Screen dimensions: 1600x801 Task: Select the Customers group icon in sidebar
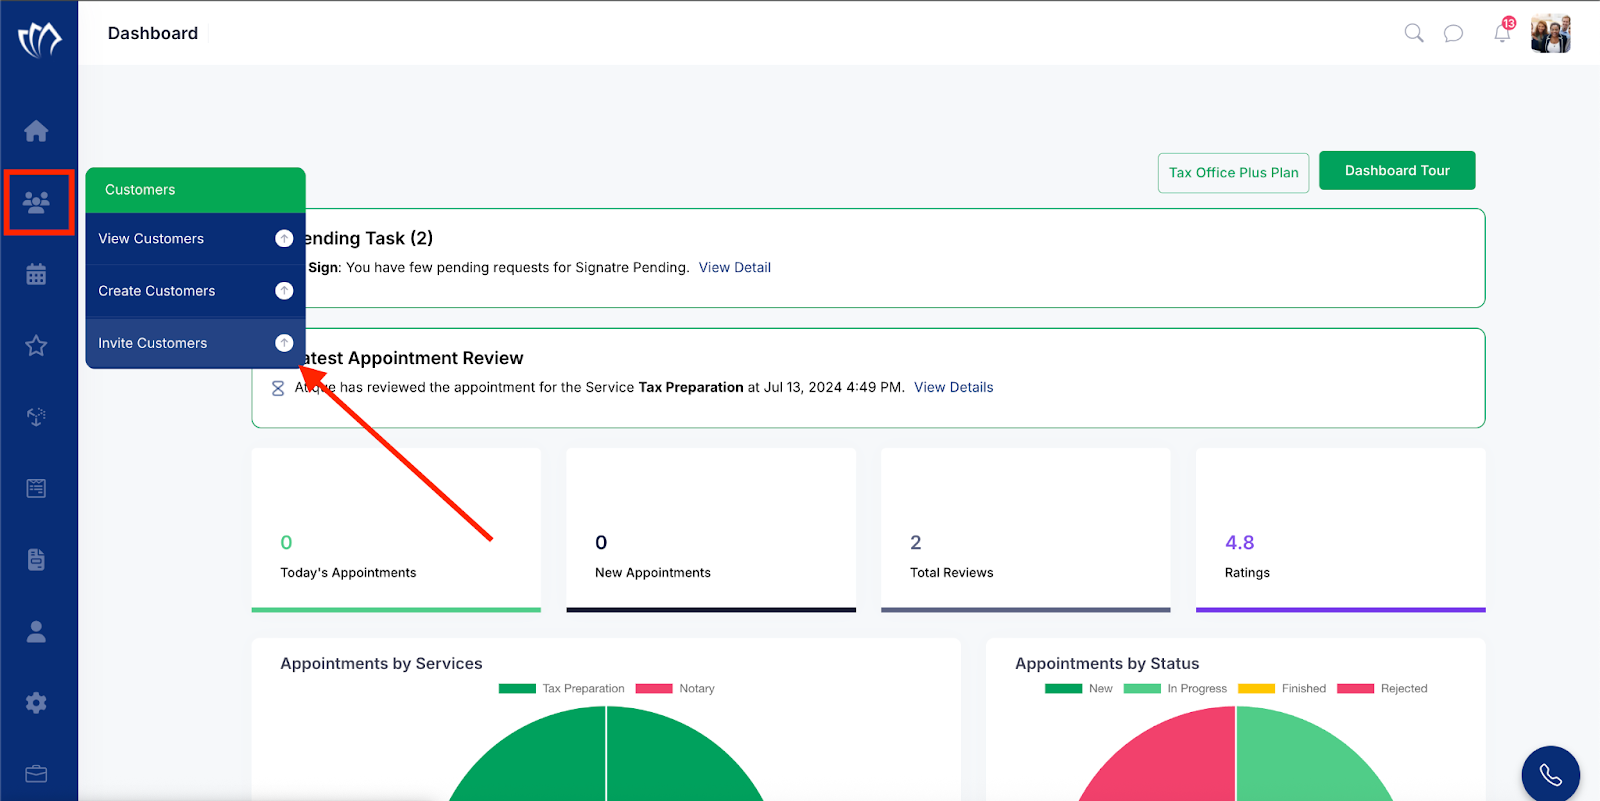(x=36, y=203)
